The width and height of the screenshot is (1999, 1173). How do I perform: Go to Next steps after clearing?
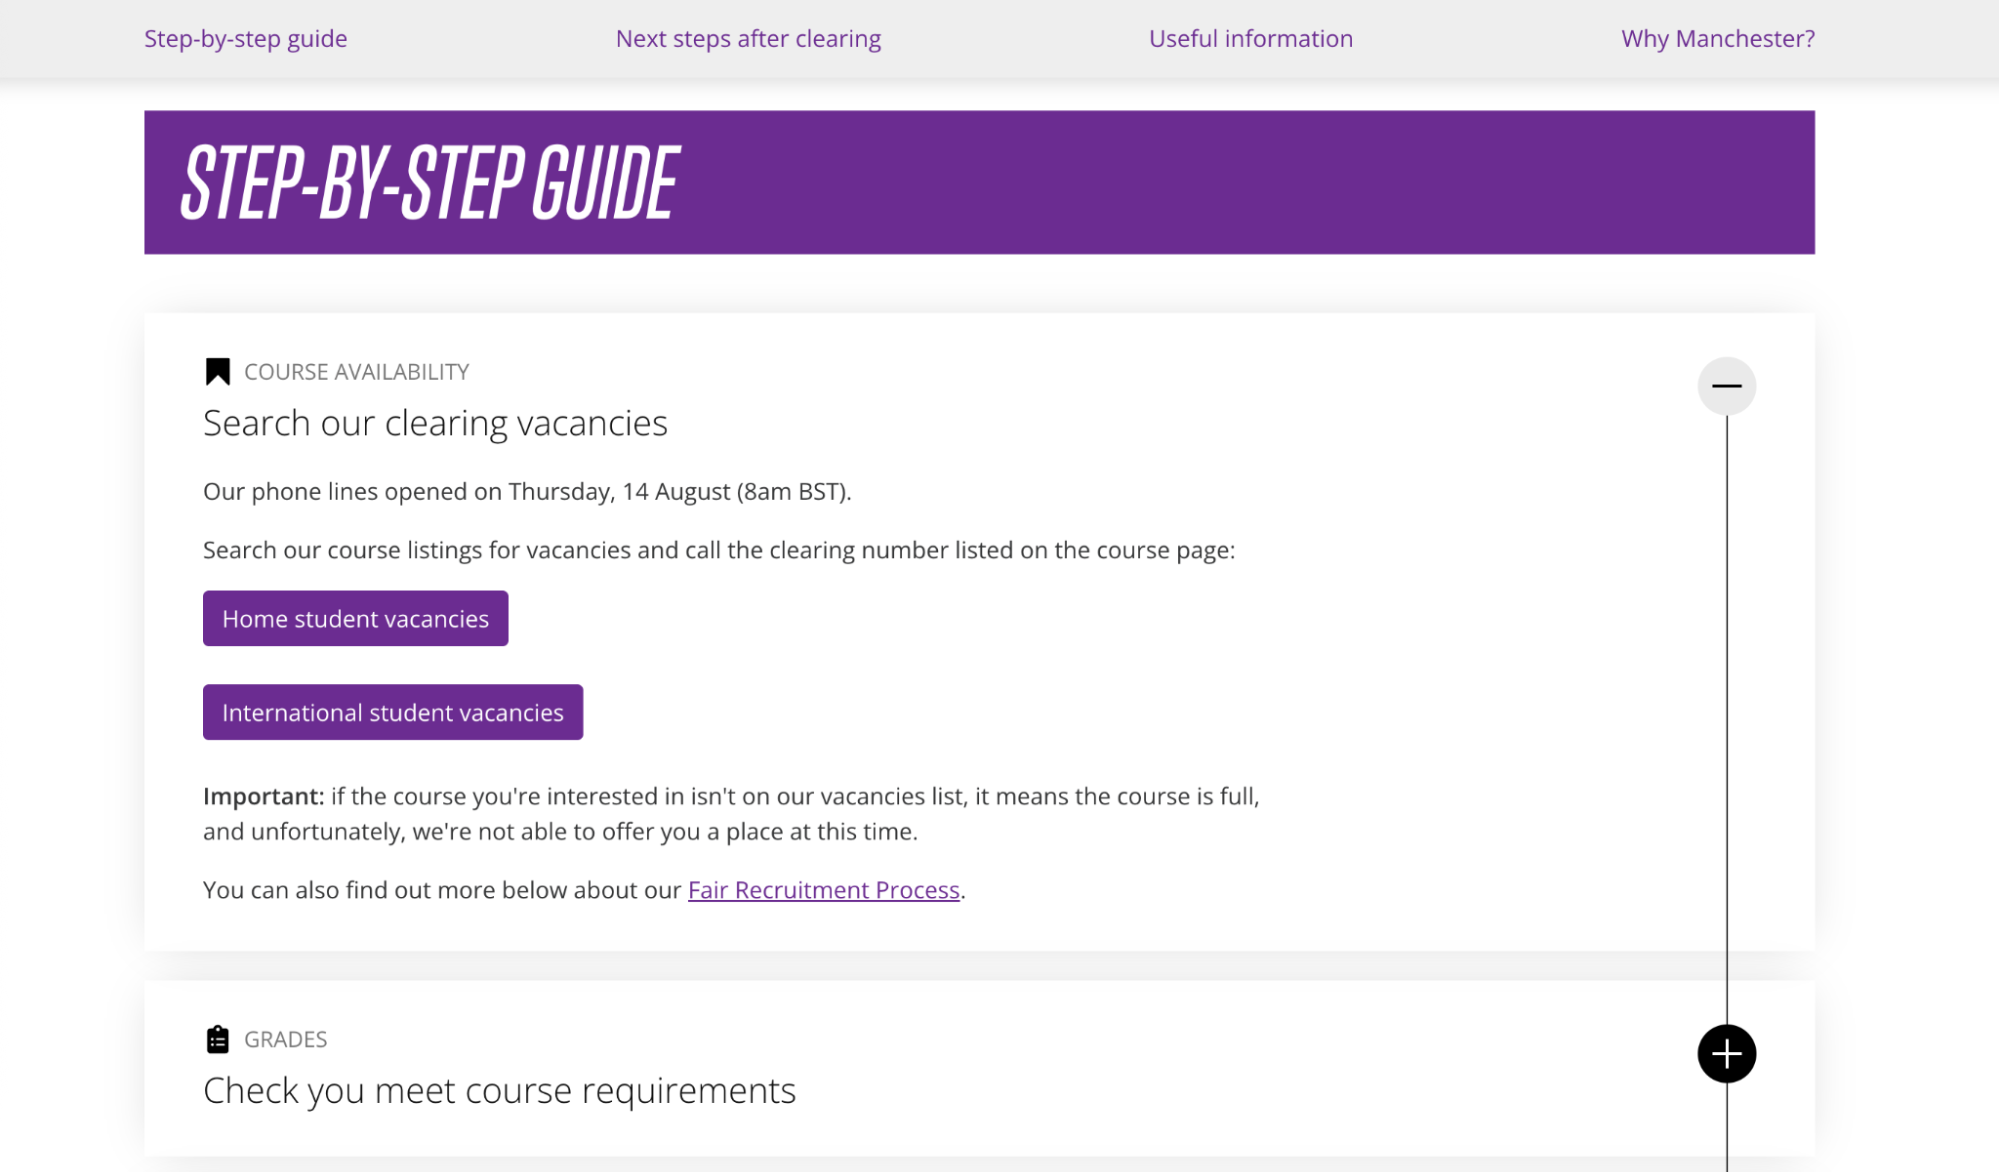click(748, 38)
